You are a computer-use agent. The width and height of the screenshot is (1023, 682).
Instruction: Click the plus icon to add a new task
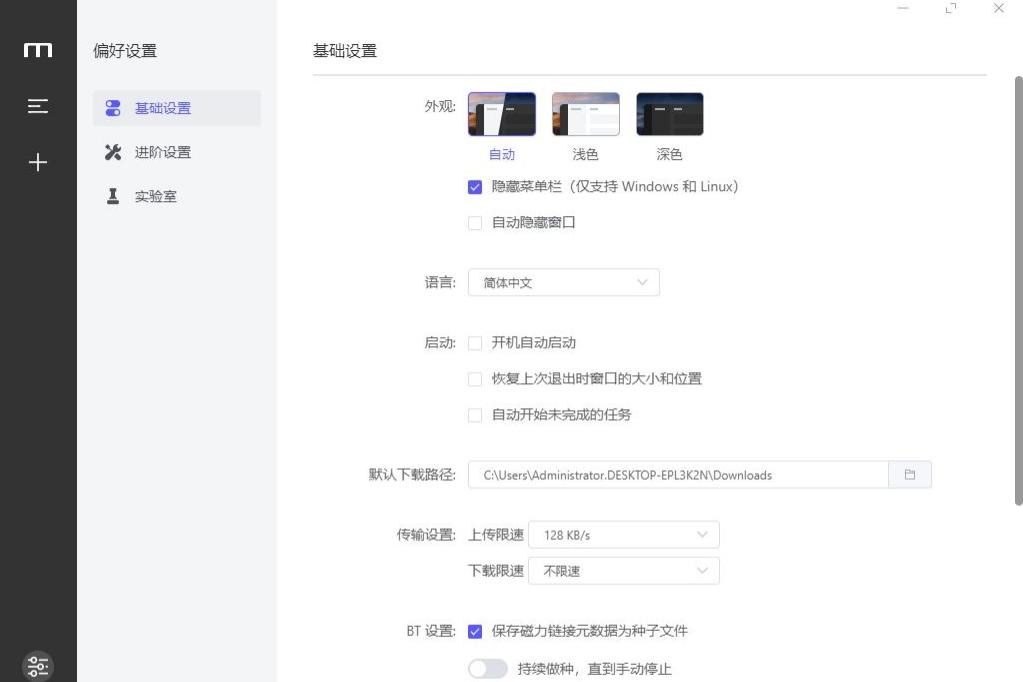coord(37,162)
